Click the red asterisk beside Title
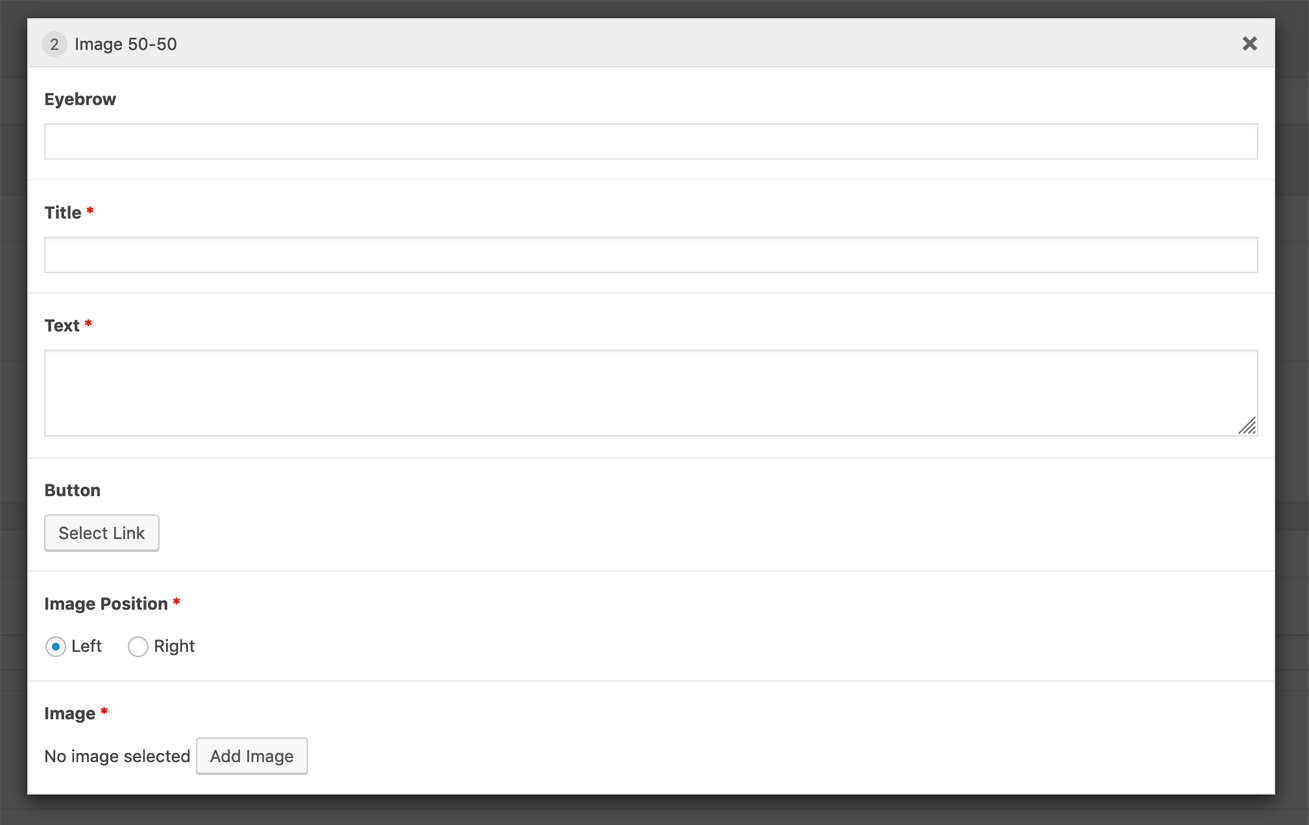This screenshot has width=1309, height=825. [90, 212]
